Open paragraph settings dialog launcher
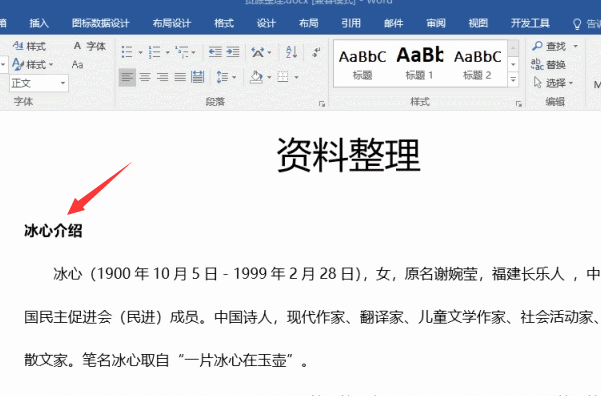The height and width of the screenshot is (396, 601). click(322, 104)
